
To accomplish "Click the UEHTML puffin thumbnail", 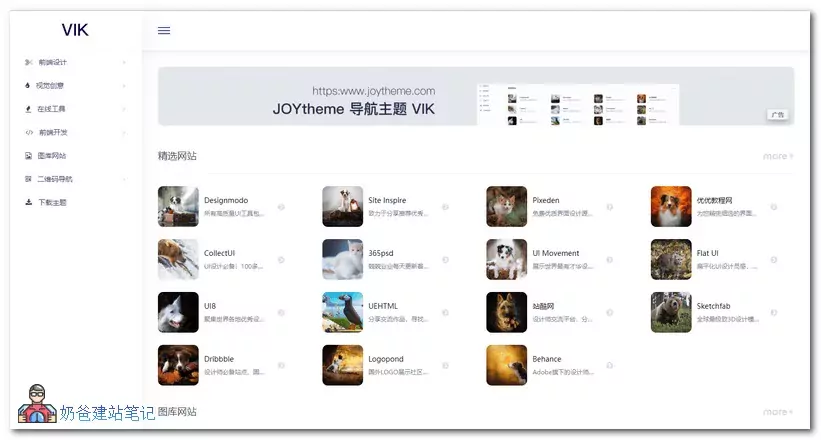I will point(342,312).
